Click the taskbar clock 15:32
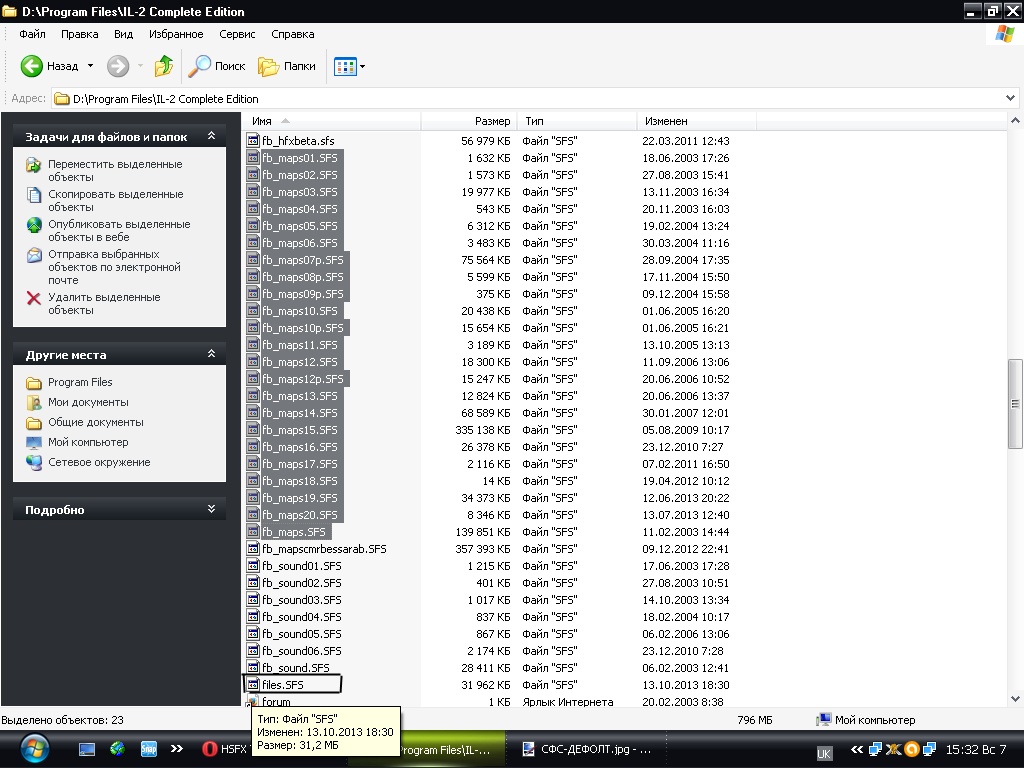This screenshot has height=768, width=1024. coord(976,749)
